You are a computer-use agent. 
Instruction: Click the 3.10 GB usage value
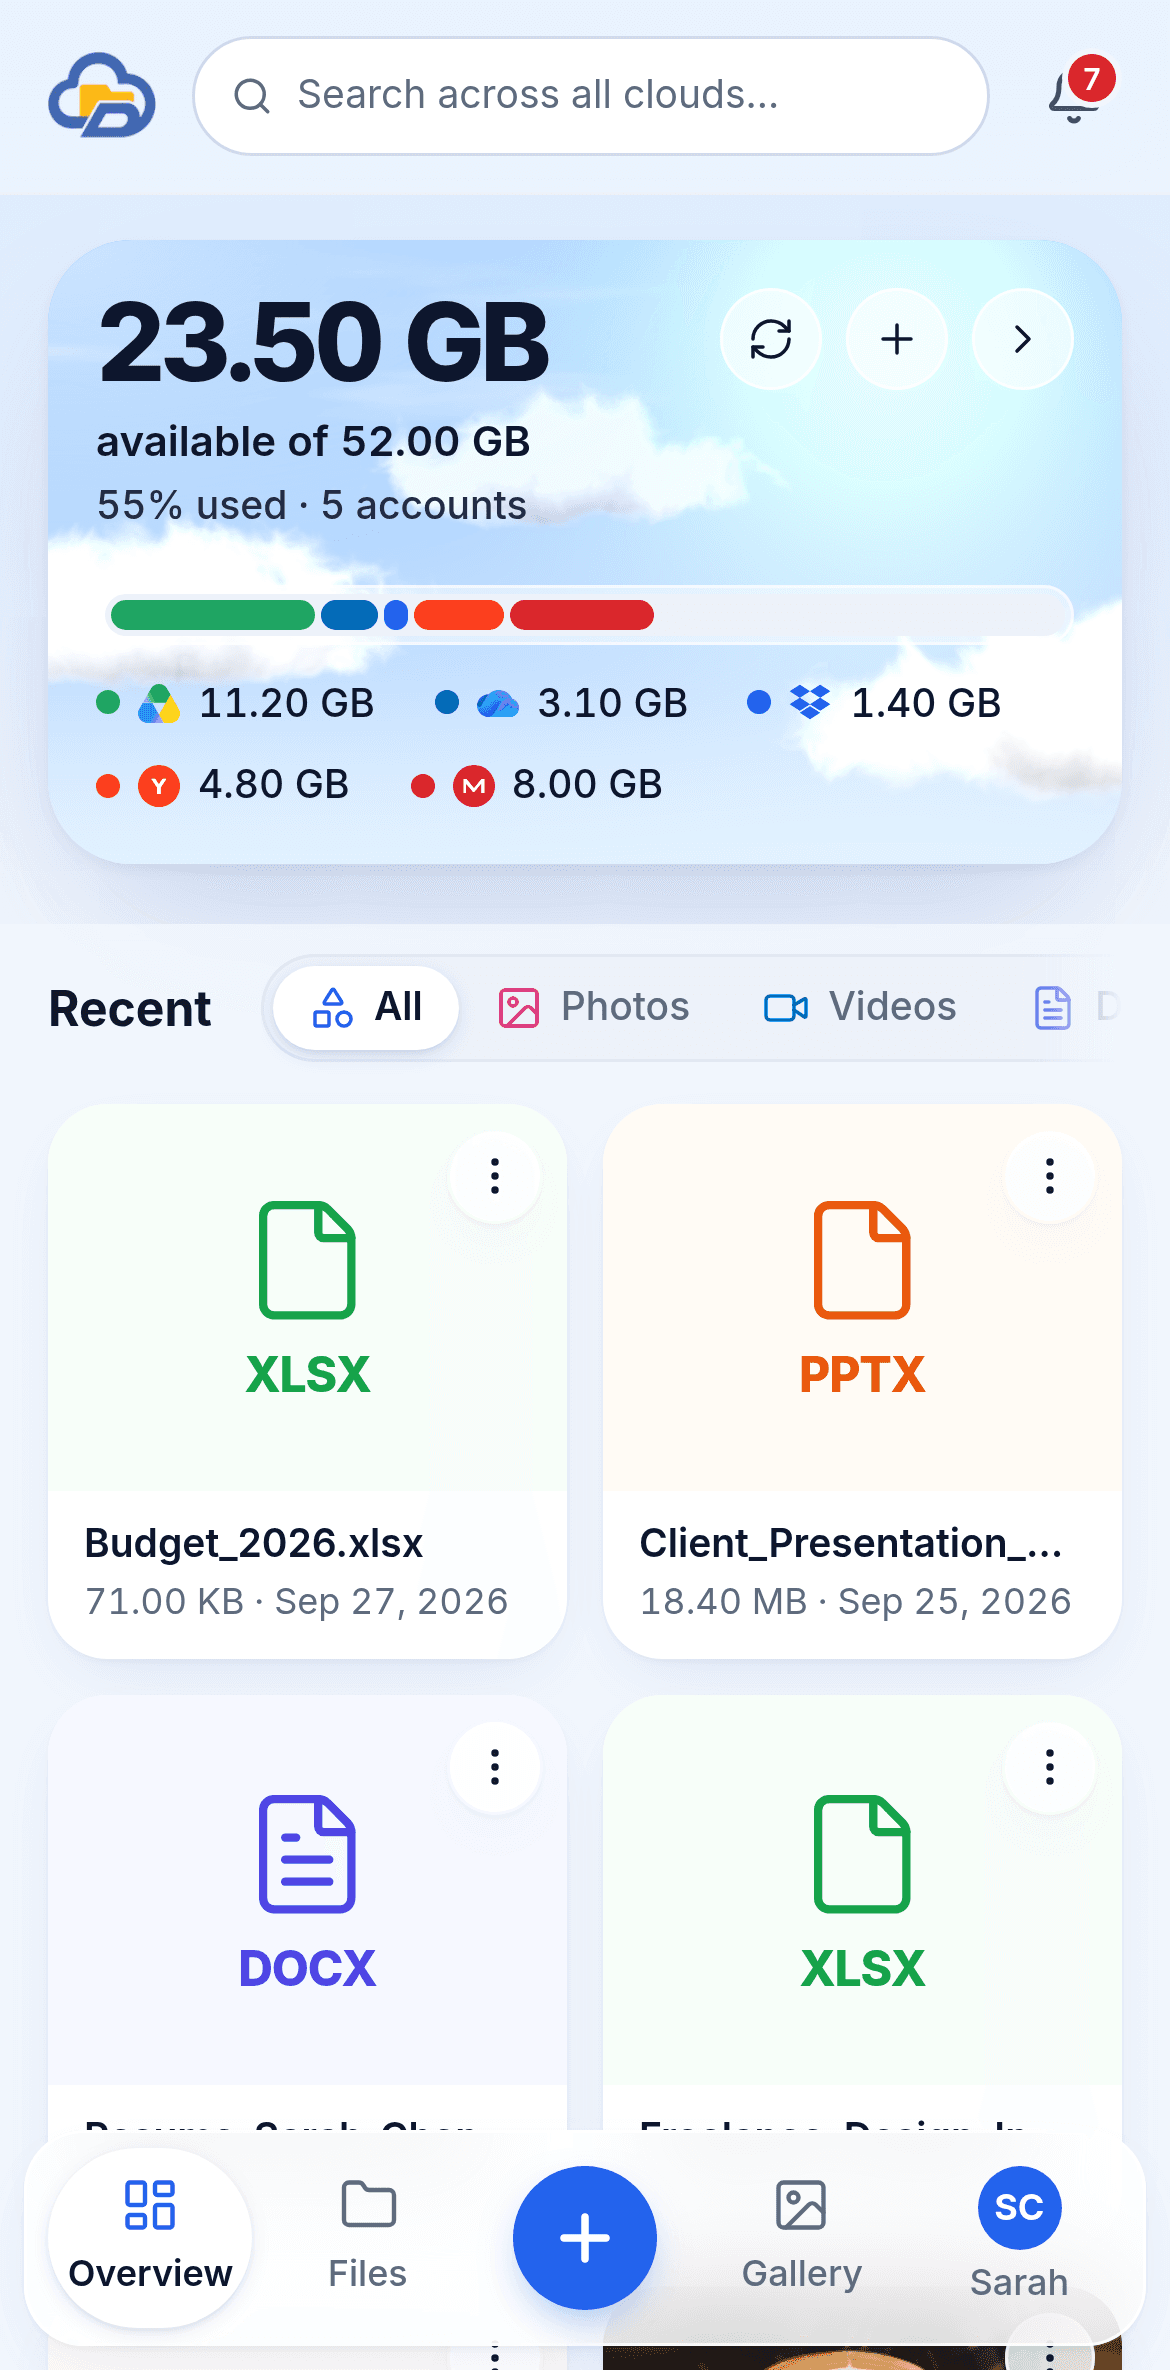coord(613,703)
